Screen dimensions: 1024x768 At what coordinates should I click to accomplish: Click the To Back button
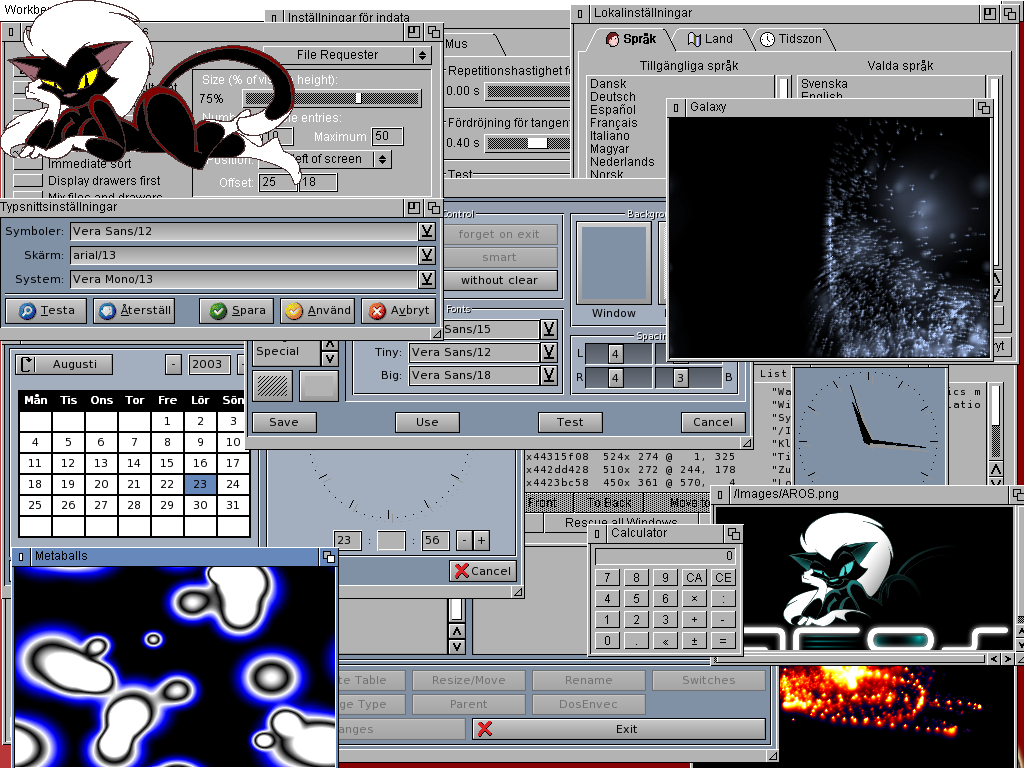(x=609, y=502)
